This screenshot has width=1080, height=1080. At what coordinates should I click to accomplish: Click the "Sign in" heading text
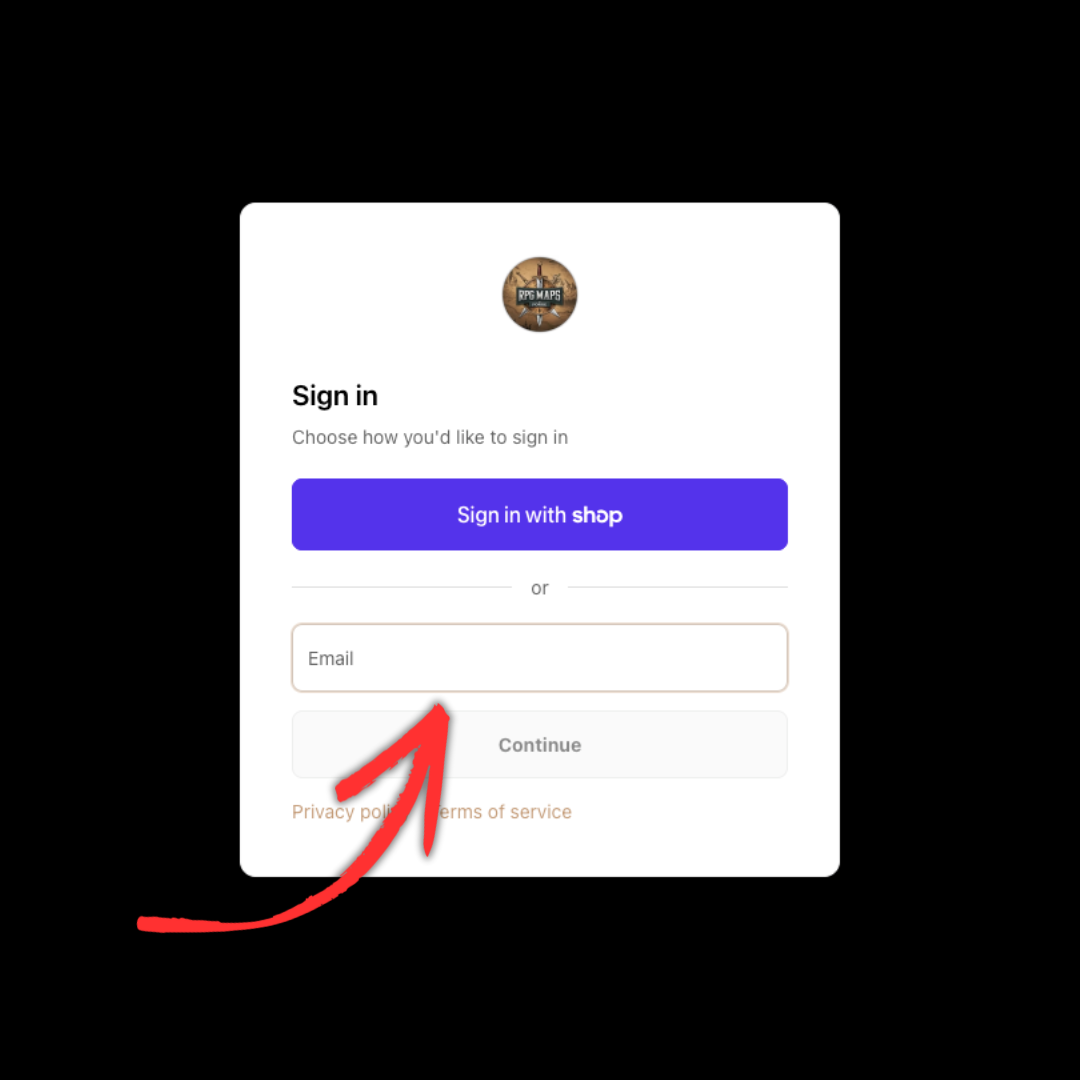335,396
